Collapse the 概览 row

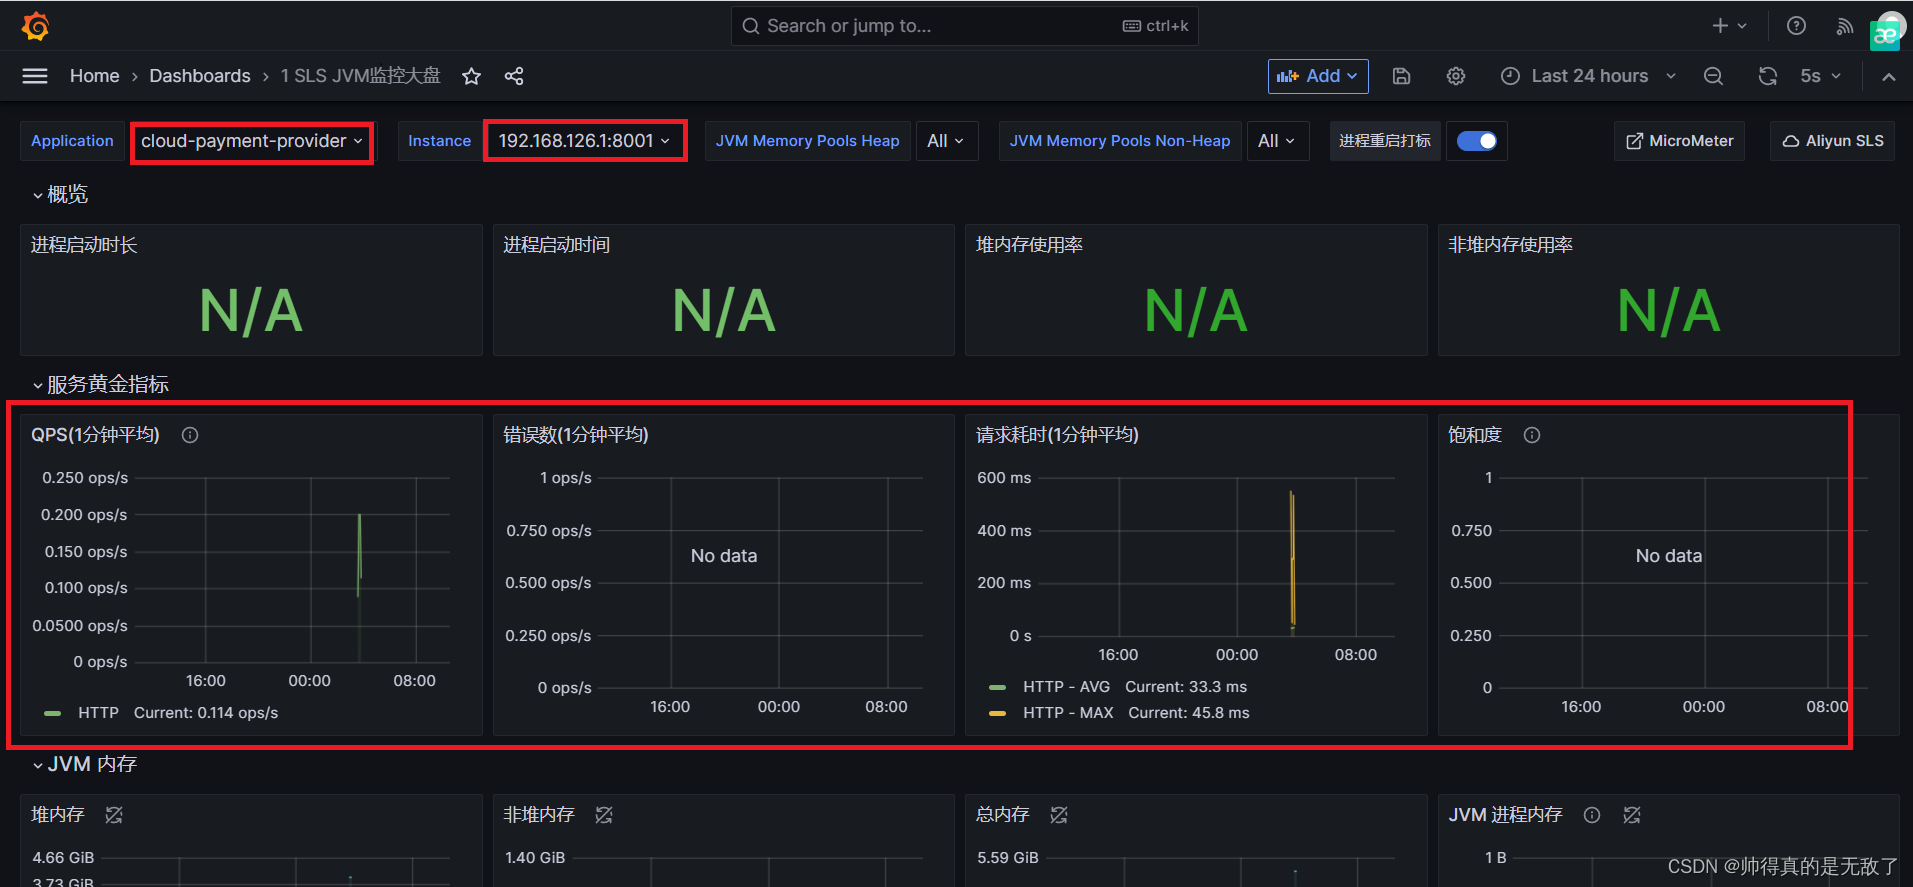pyautogui.click(x=60, y=194)
